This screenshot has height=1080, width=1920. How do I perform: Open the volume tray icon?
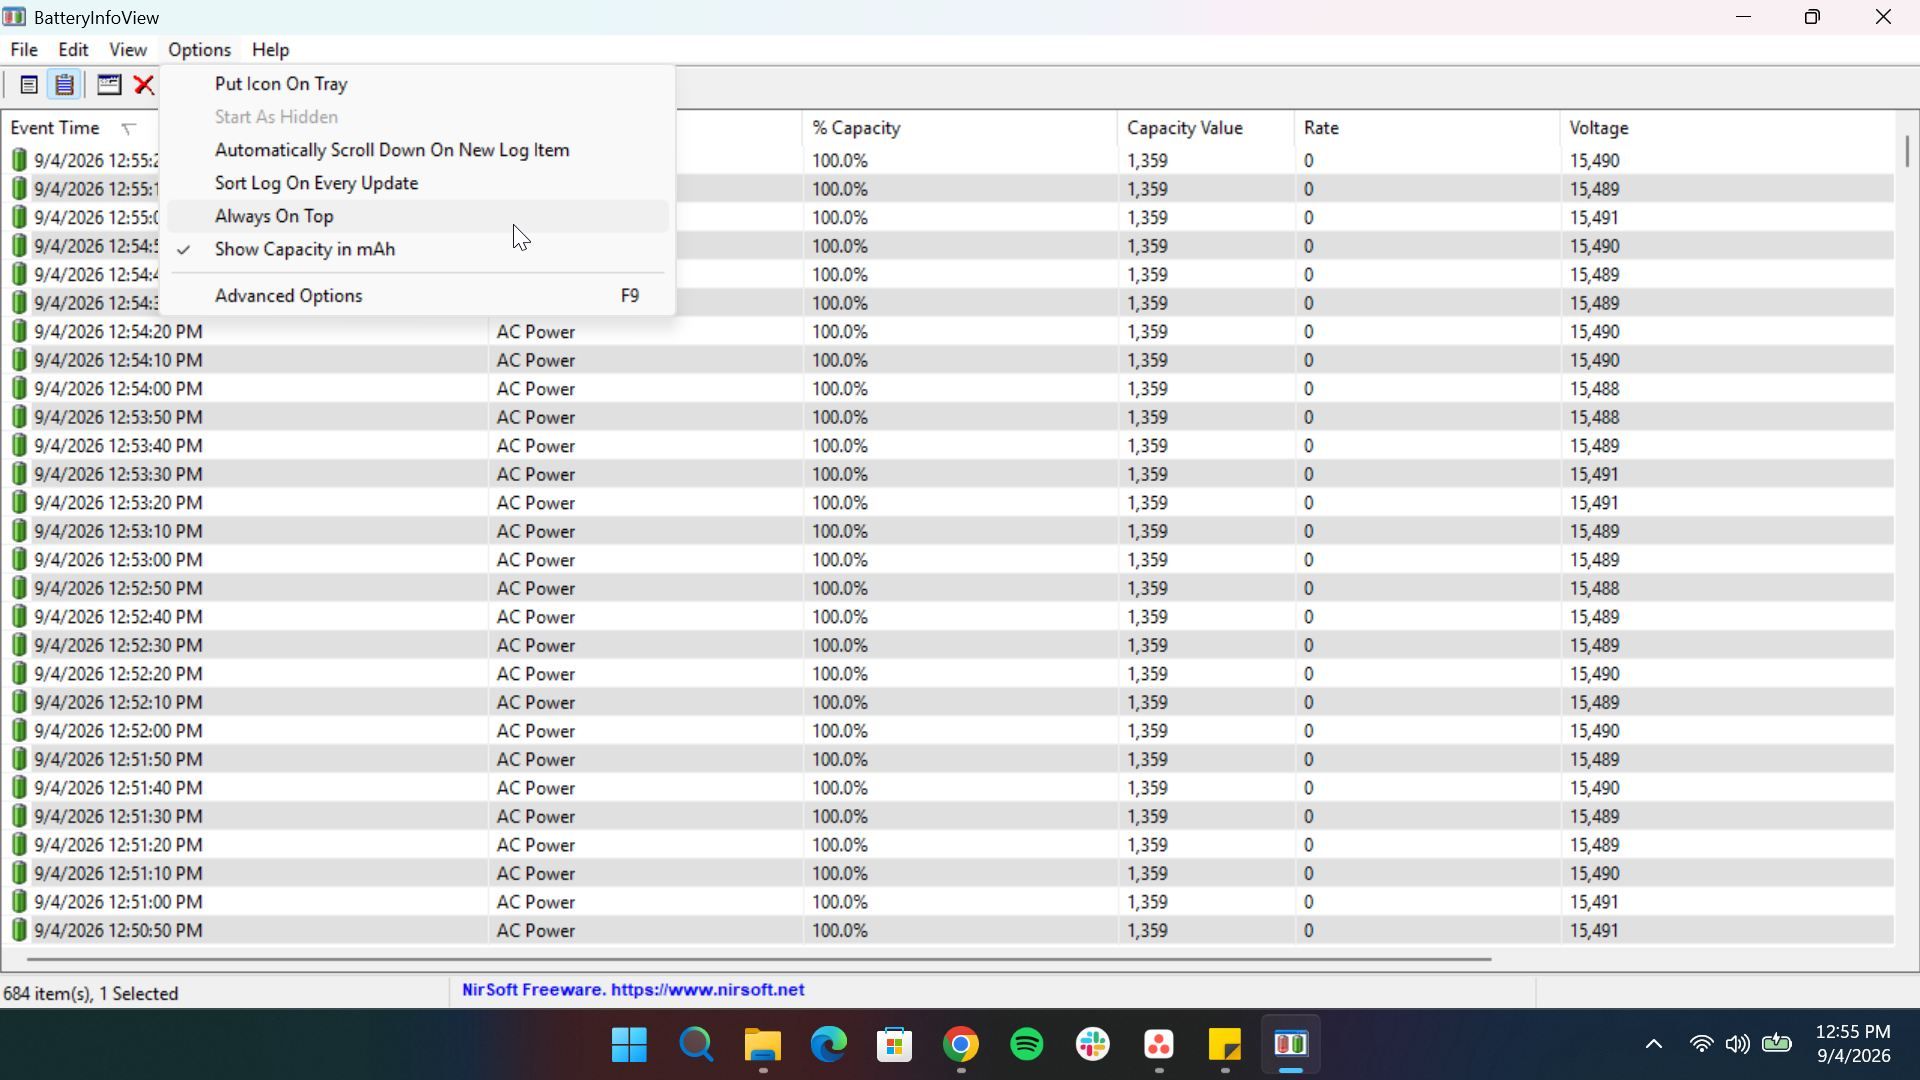click(x=1738, y=1045)
